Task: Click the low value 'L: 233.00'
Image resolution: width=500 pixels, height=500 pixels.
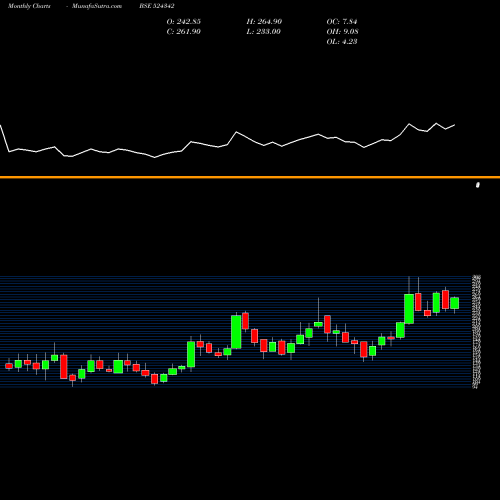Action: tap(264, 32)
